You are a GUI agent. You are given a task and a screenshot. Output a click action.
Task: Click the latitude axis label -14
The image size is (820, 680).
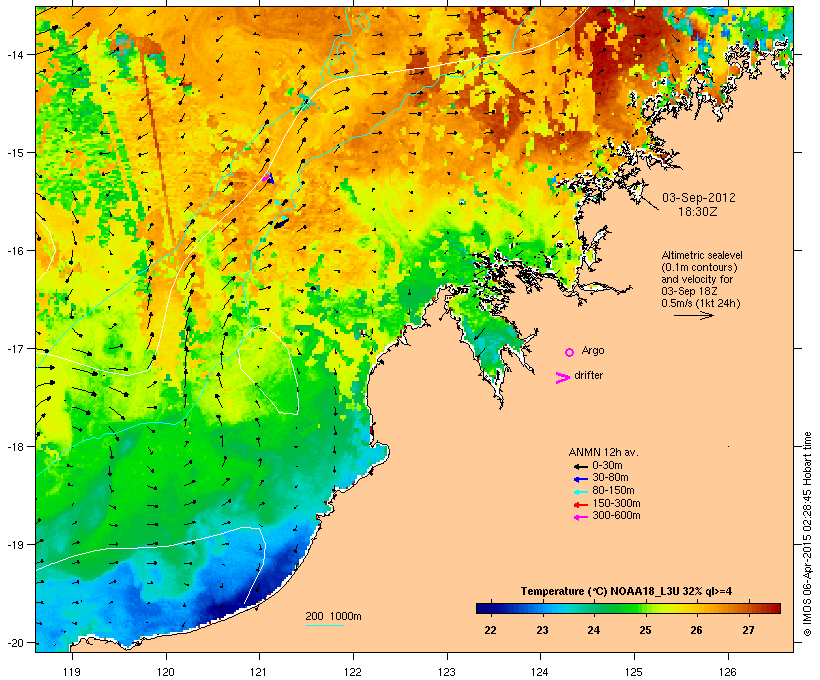pos(14,54)
